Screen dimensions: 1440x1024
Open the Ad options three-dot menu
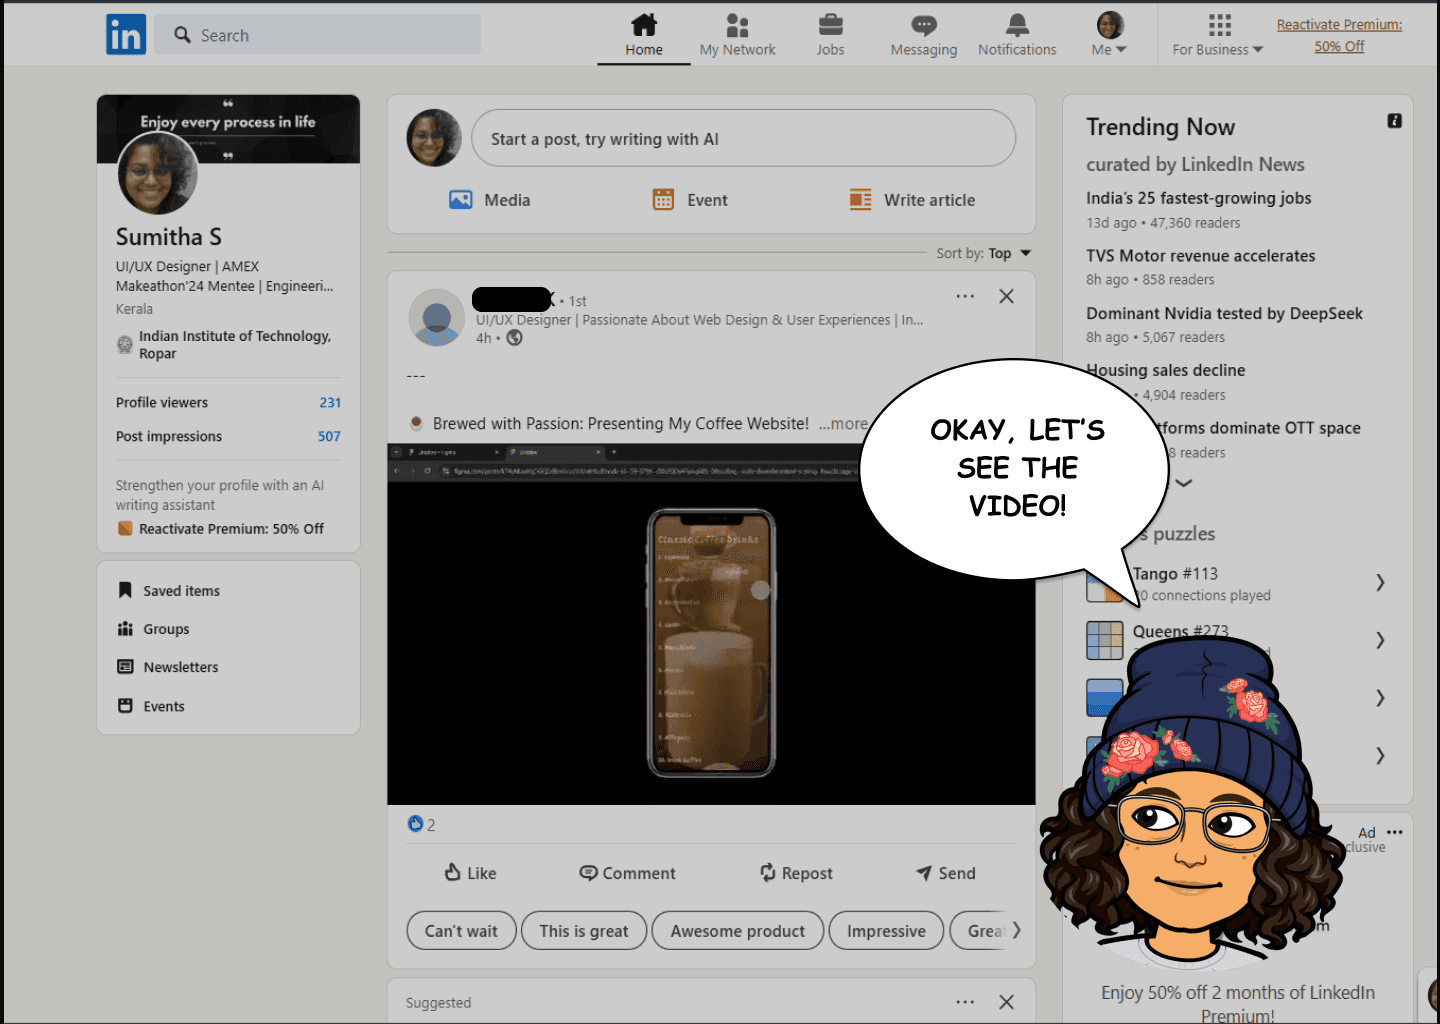pos(1395,832)
